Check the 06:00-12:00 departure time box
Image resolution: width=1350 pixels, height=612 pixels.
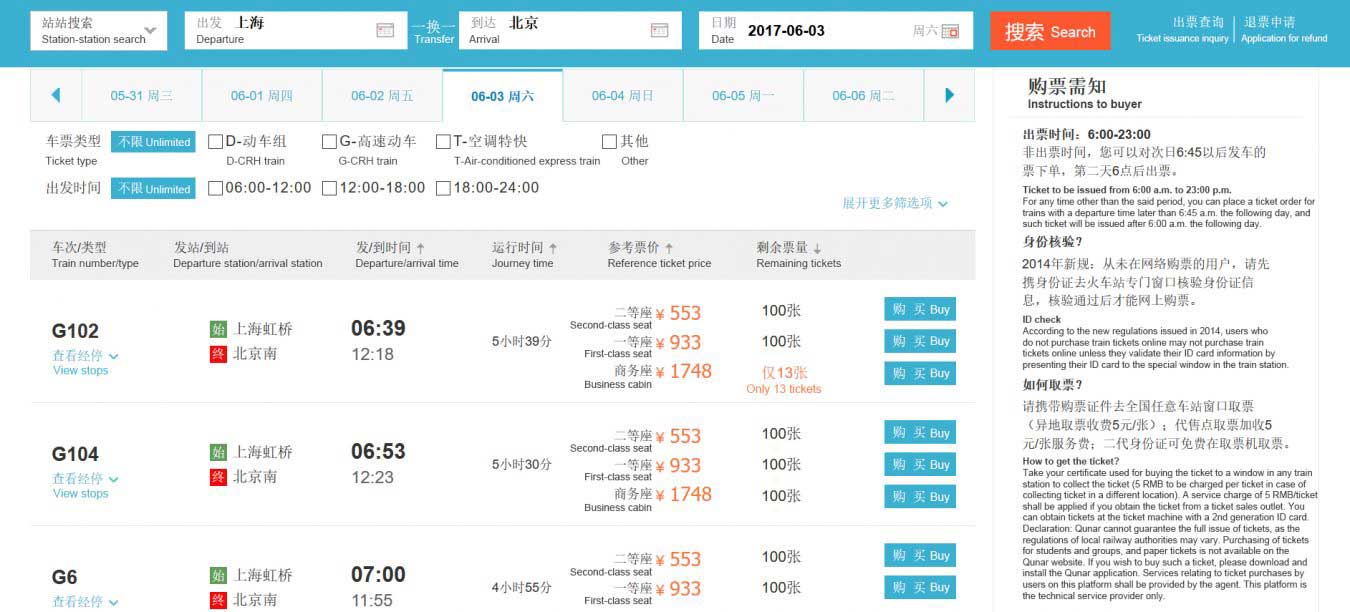tap(215, 188)
